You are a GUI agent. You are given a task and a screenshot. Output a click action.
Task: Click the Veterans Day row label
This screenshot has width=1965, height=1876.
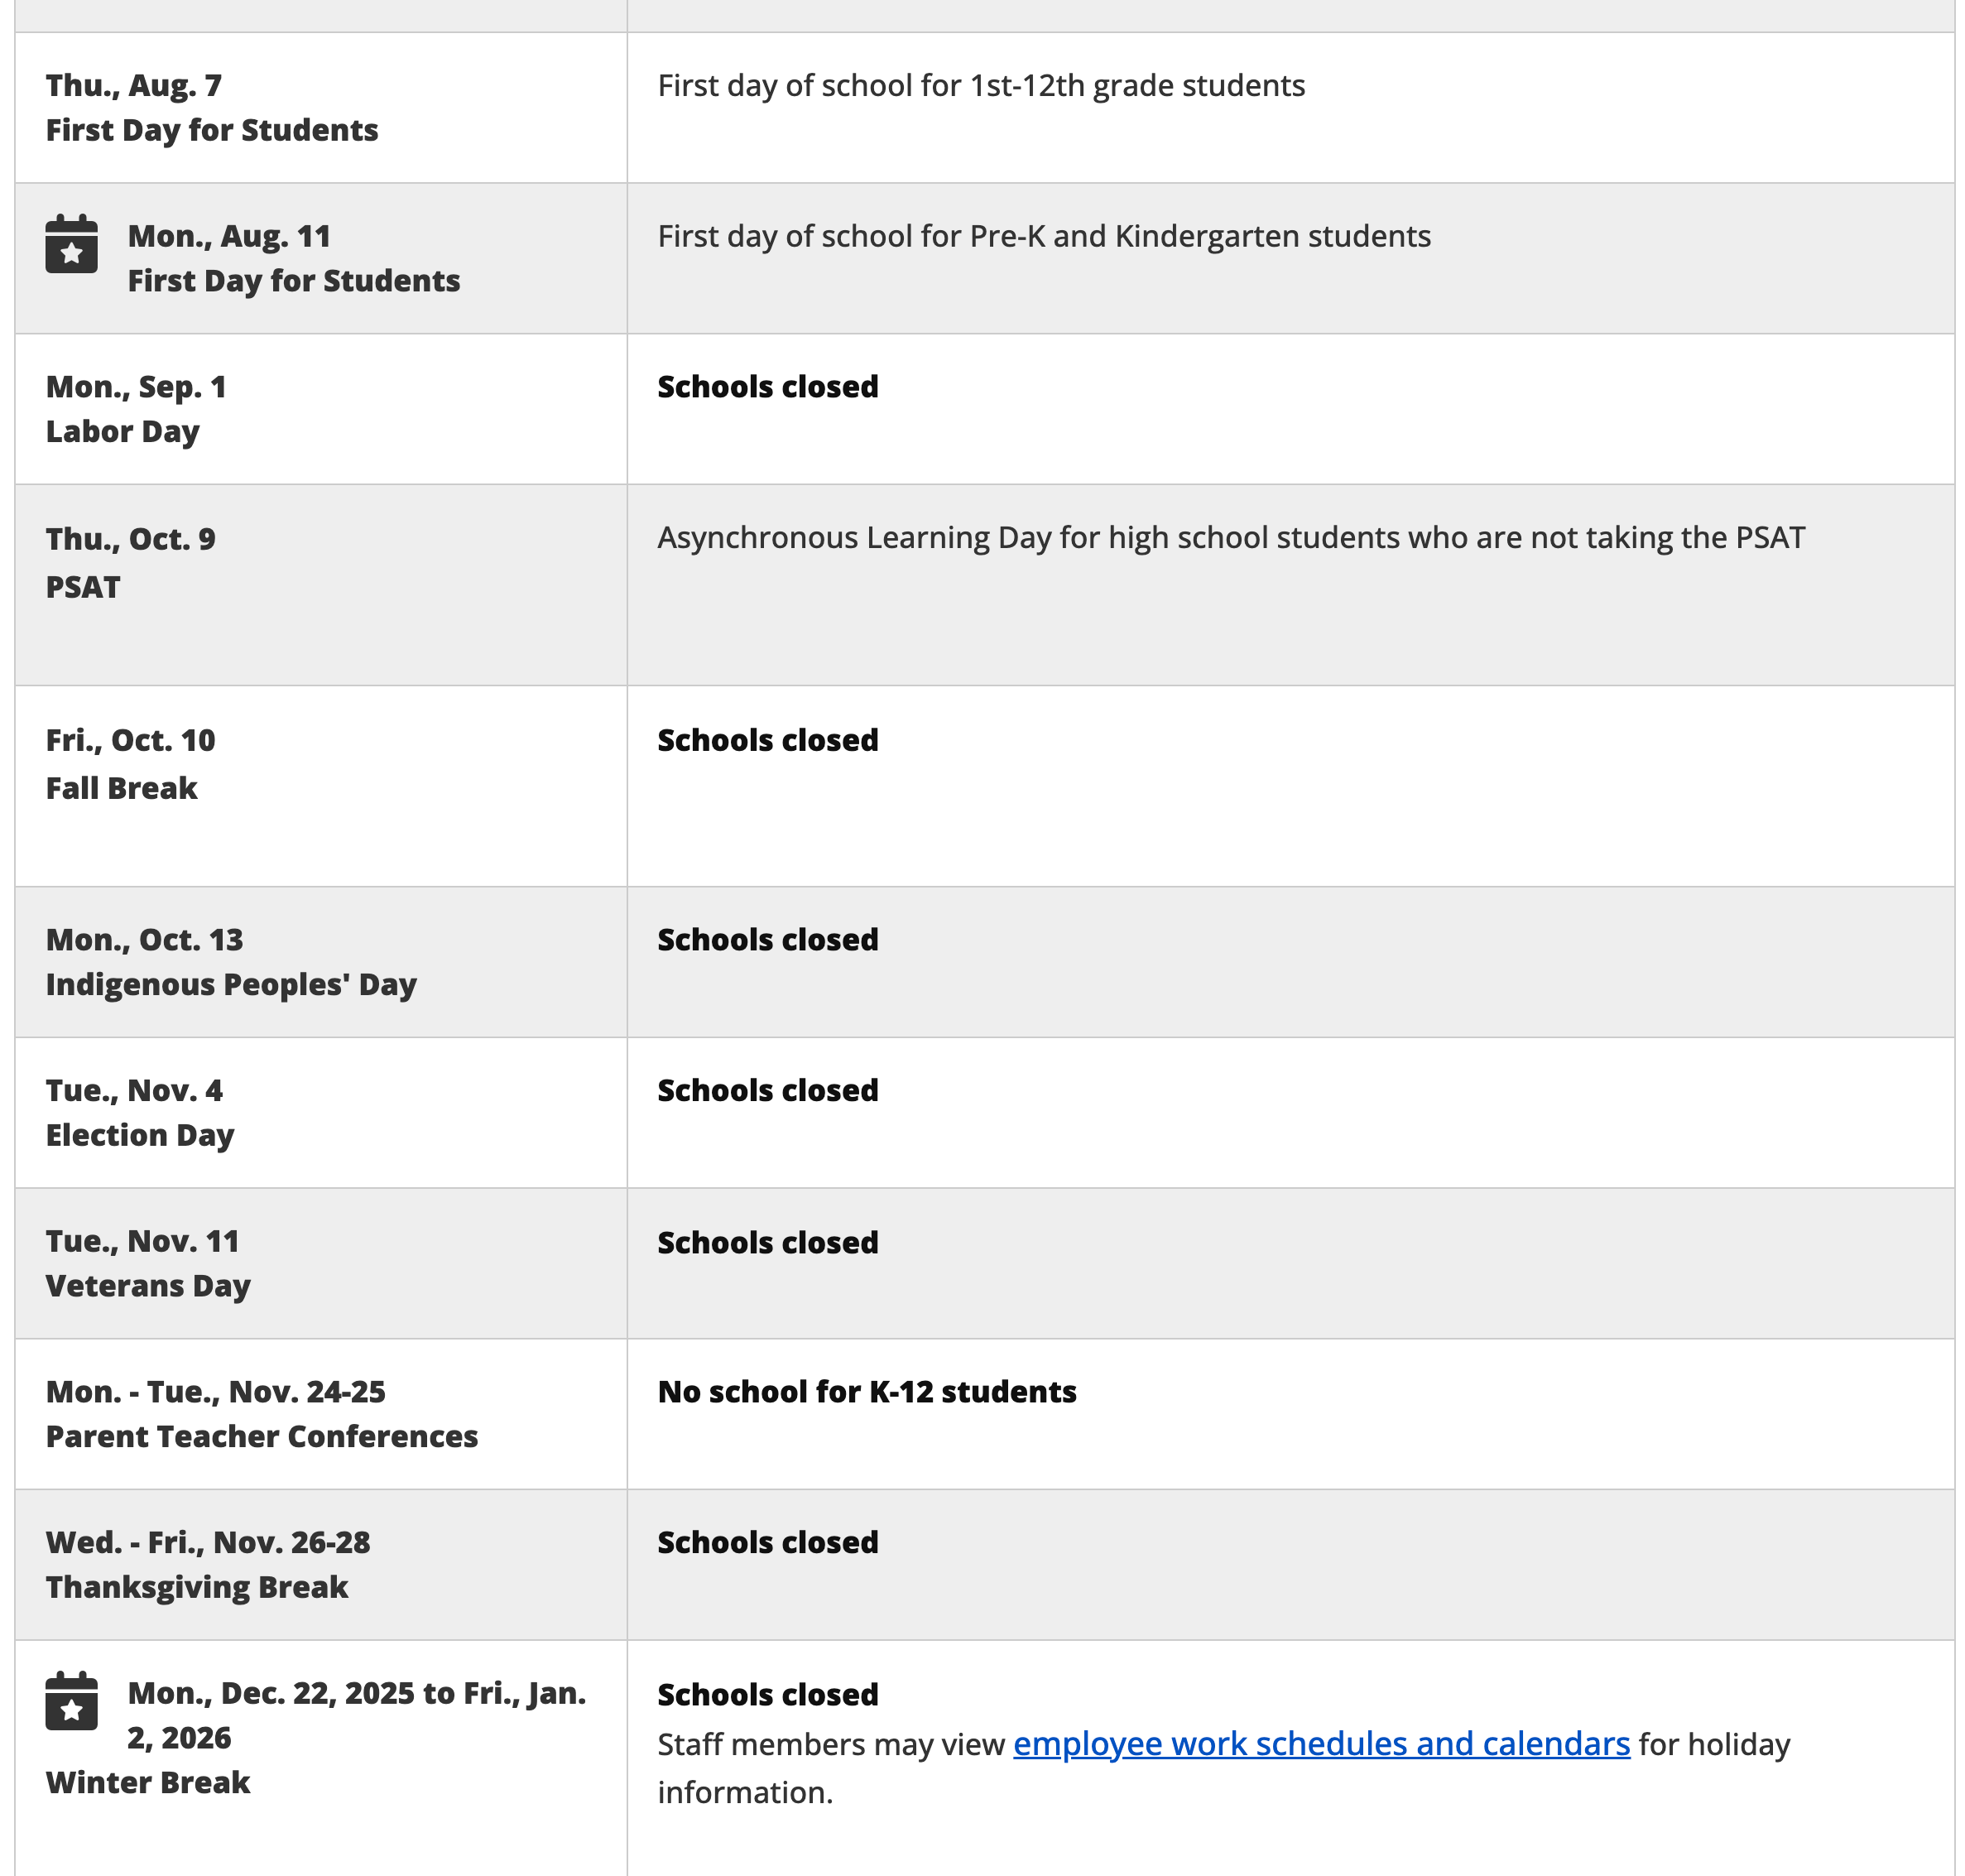148,1286
